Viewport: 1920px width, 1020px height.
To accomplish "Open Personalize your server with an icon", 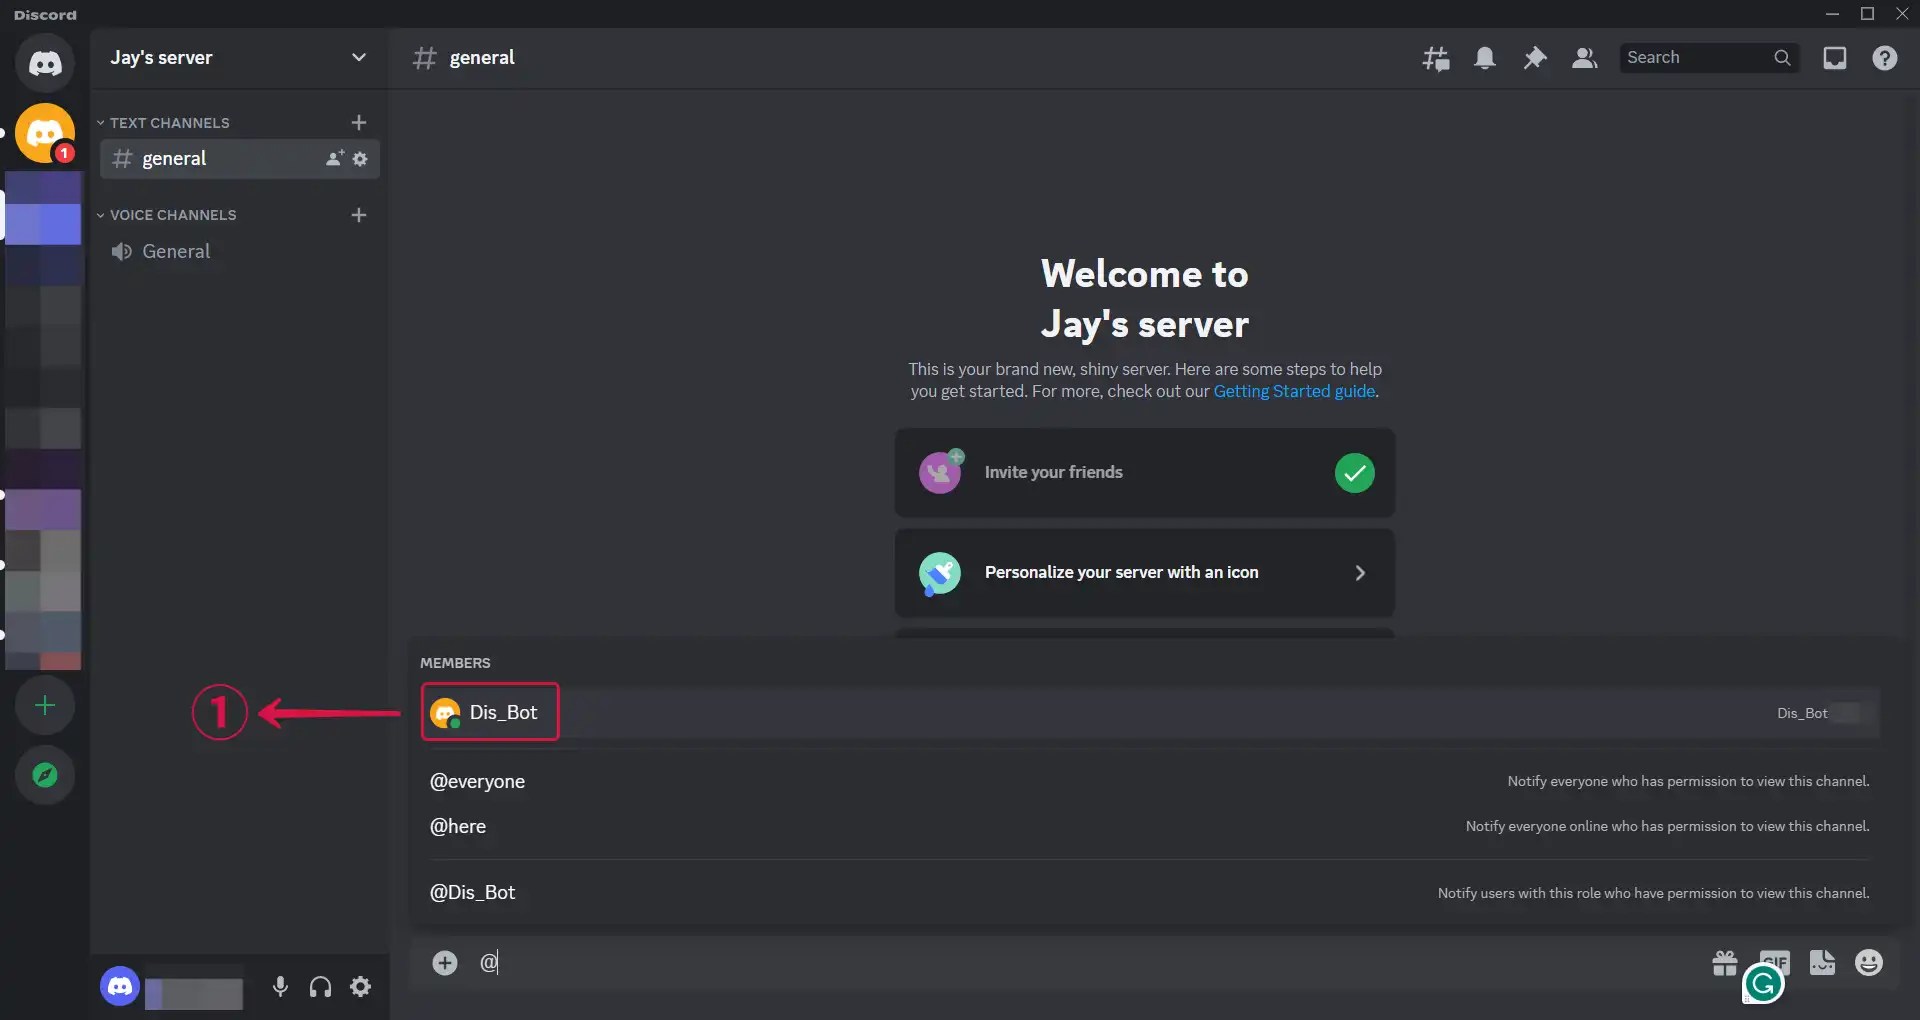I will click(1145, 573).
